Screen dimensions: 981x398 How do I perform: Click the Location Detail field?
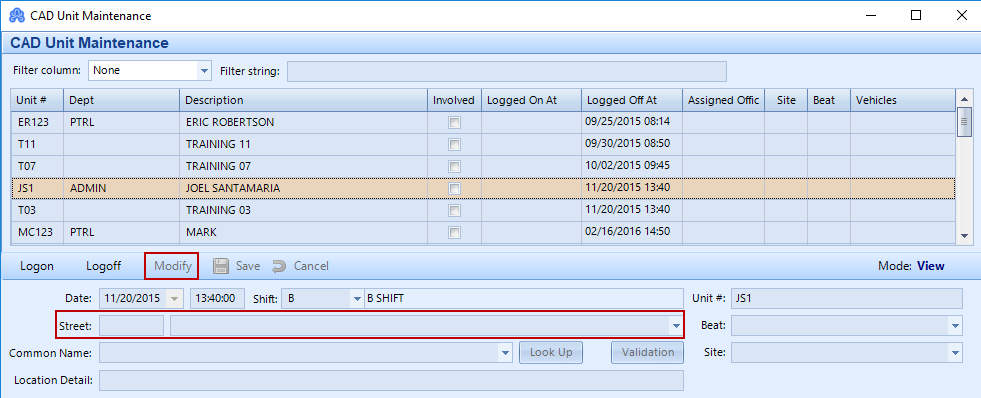391,380
